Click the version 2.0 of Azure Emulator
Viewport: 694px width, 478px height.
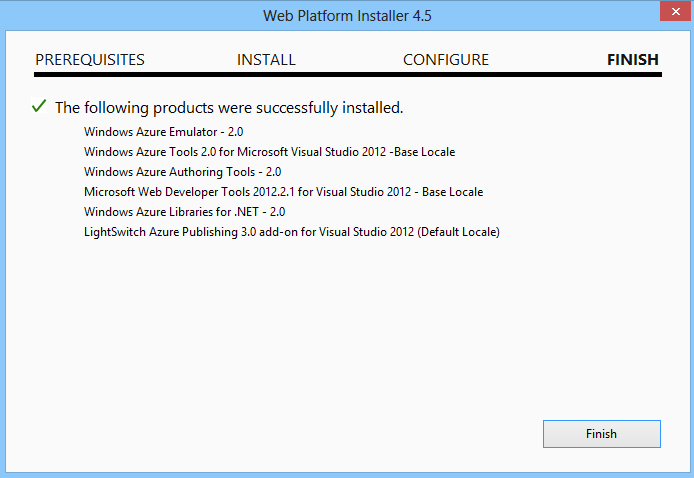(x=235, y=132)
